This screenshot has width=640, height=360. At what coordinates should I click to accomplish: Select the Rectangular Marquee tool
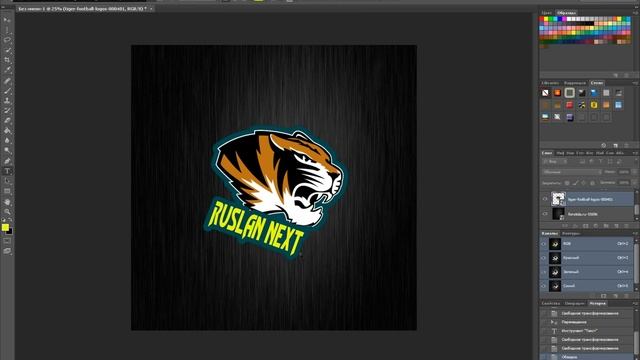[x=7, y=30]
